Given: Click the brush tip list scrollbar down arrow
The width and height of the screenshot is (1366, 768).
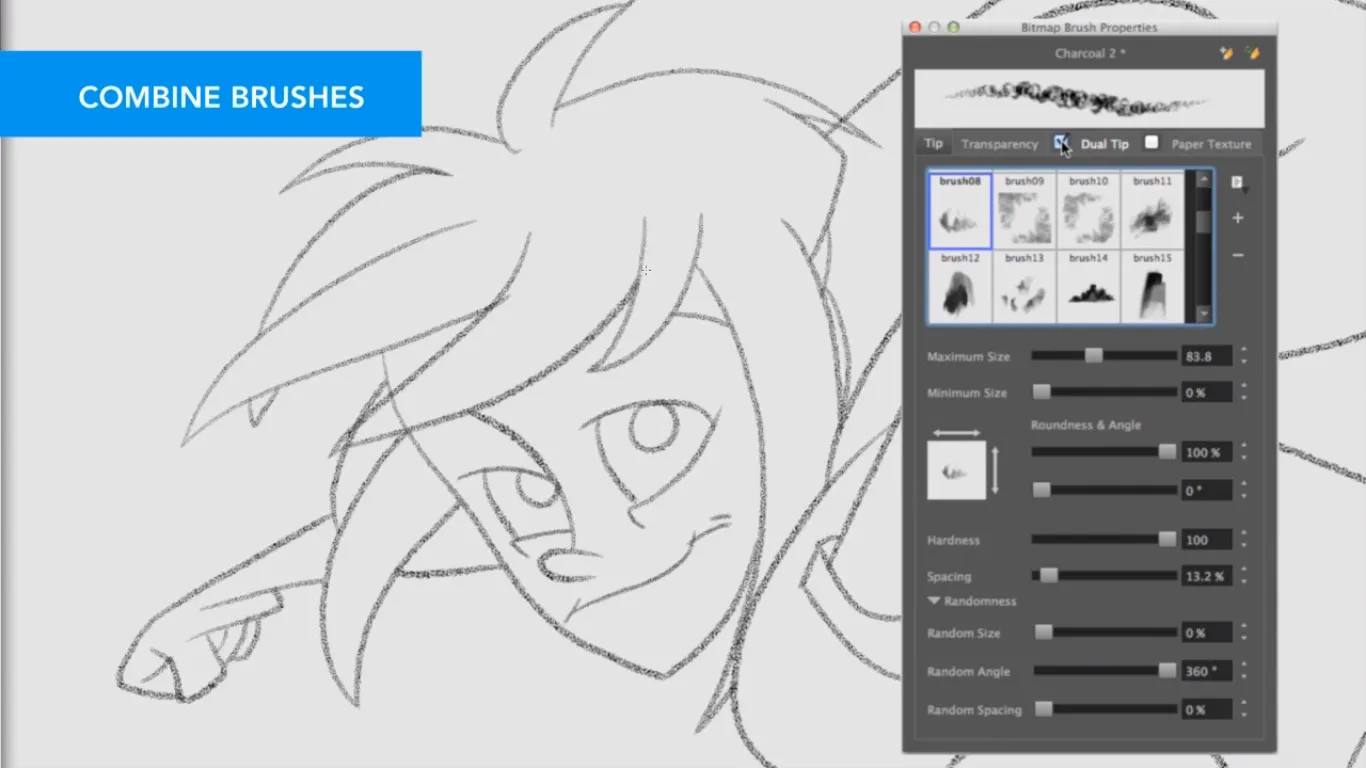Looking at the screenshot, I should click(1204, 313).
